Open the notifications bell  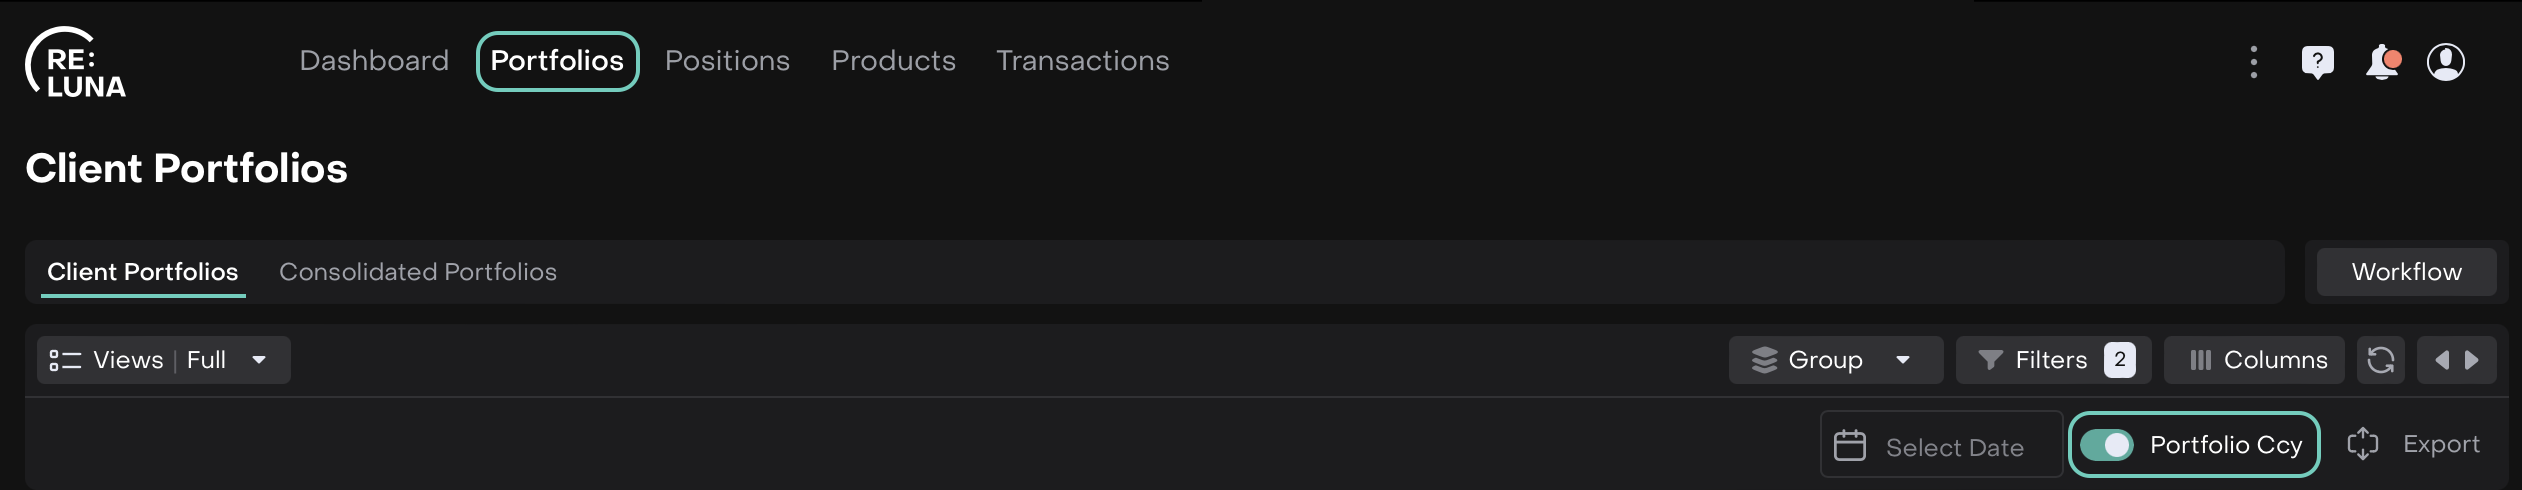[x=2382, y=62]
